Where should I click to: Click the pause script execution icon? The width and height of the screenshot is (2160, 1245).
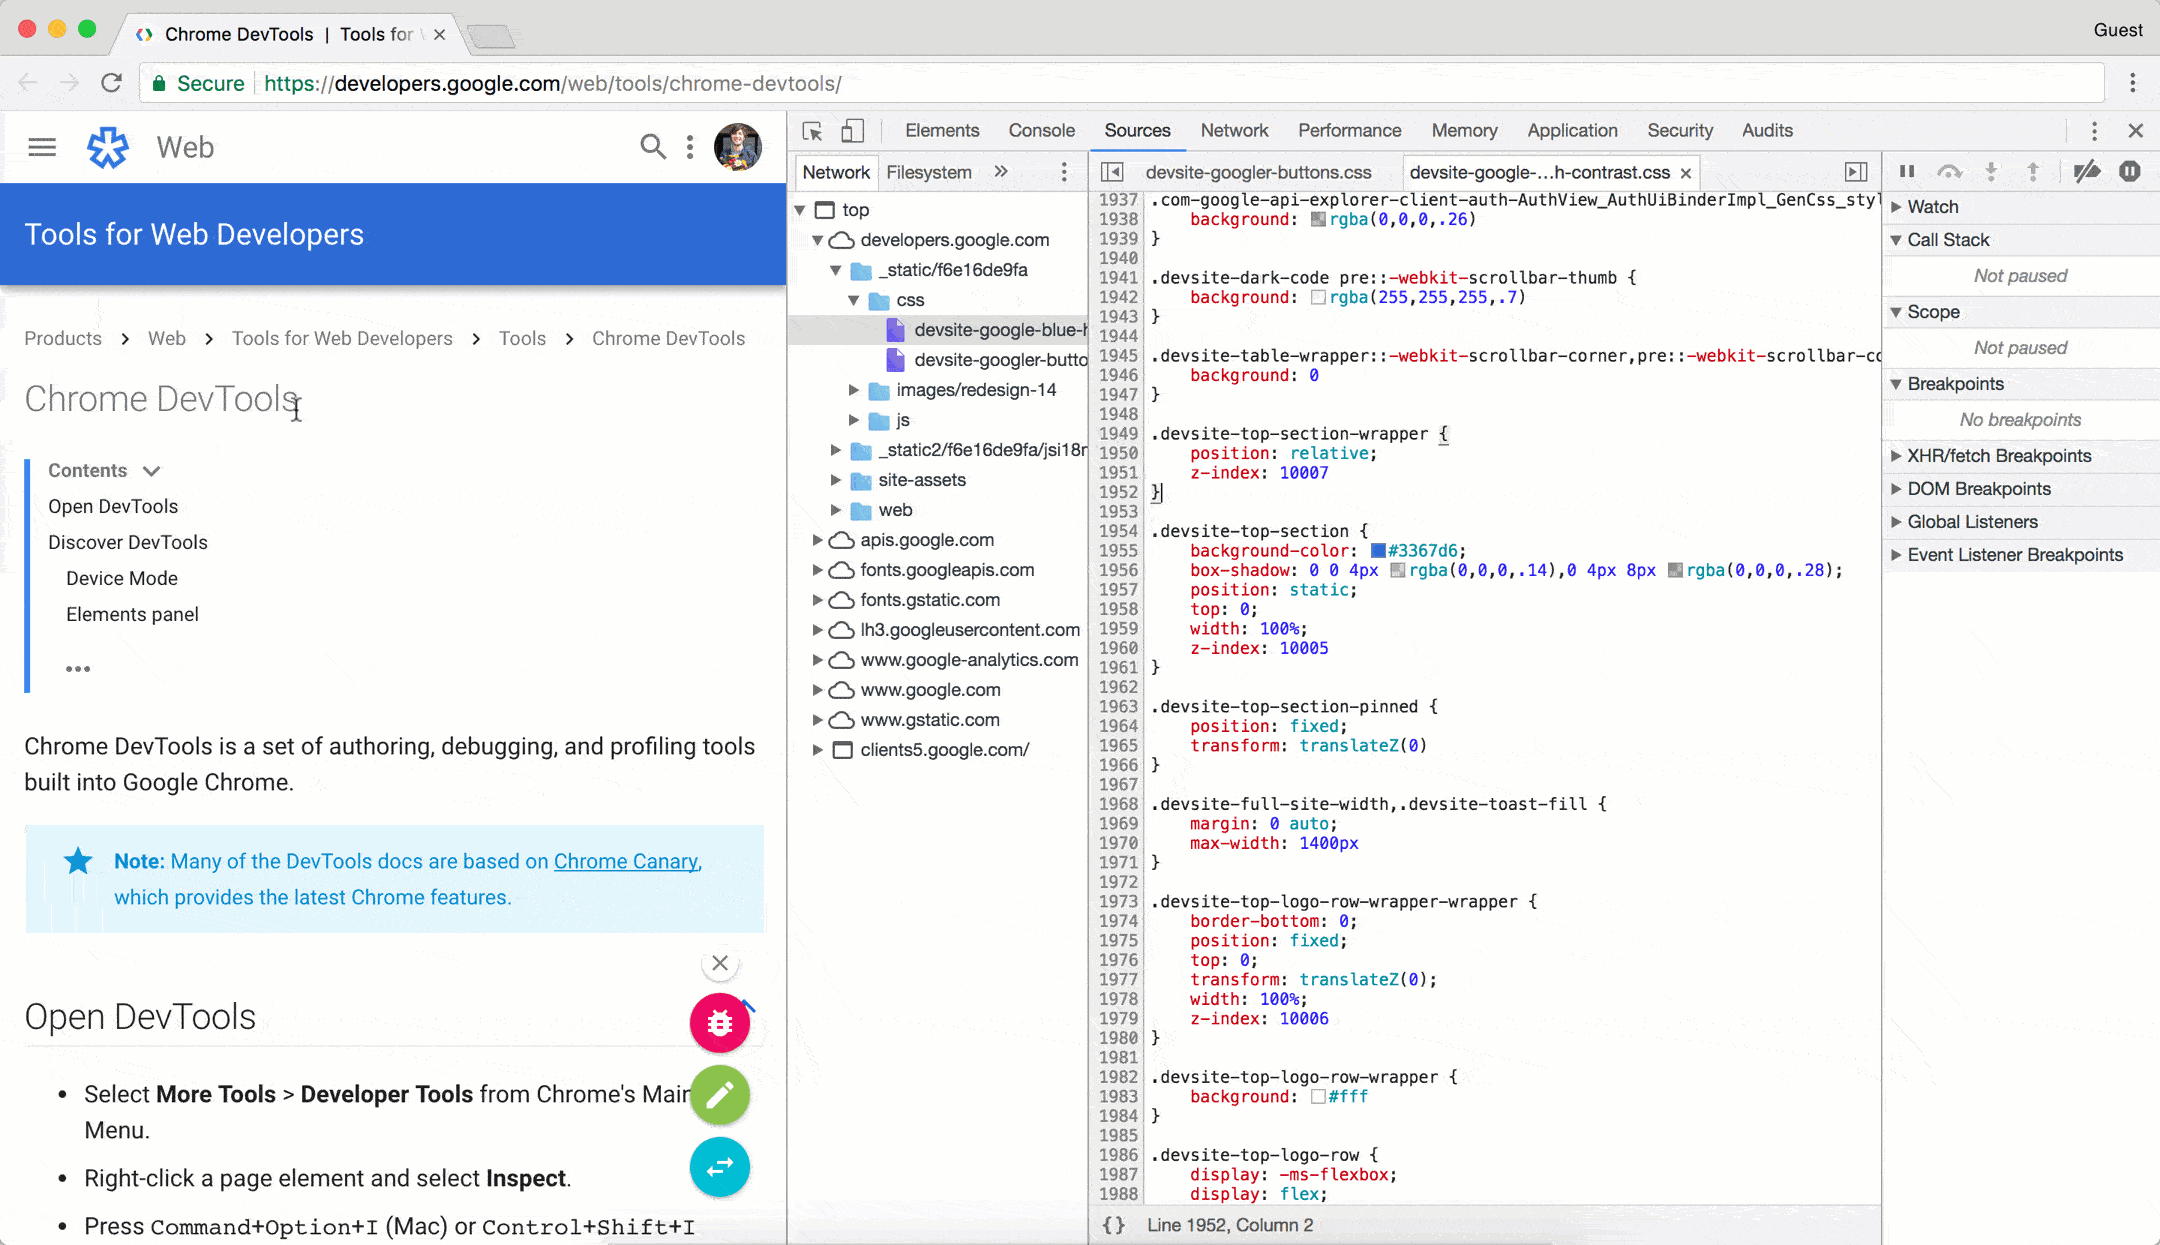[1908, 171]
